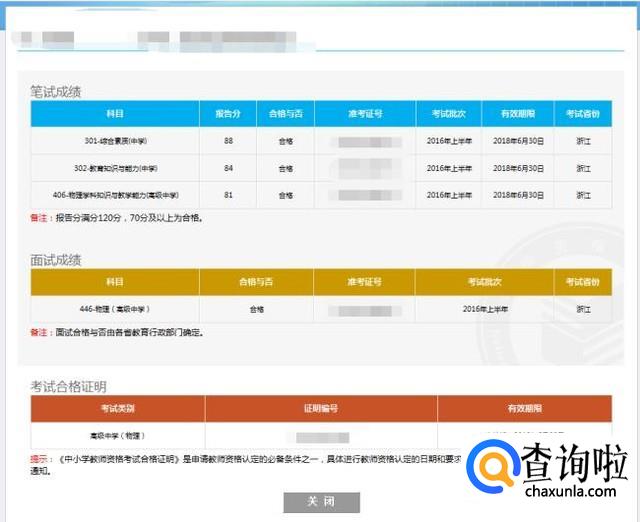
Task: Click 2018年6月30日 in the 406 row
Action: point(518,195)
